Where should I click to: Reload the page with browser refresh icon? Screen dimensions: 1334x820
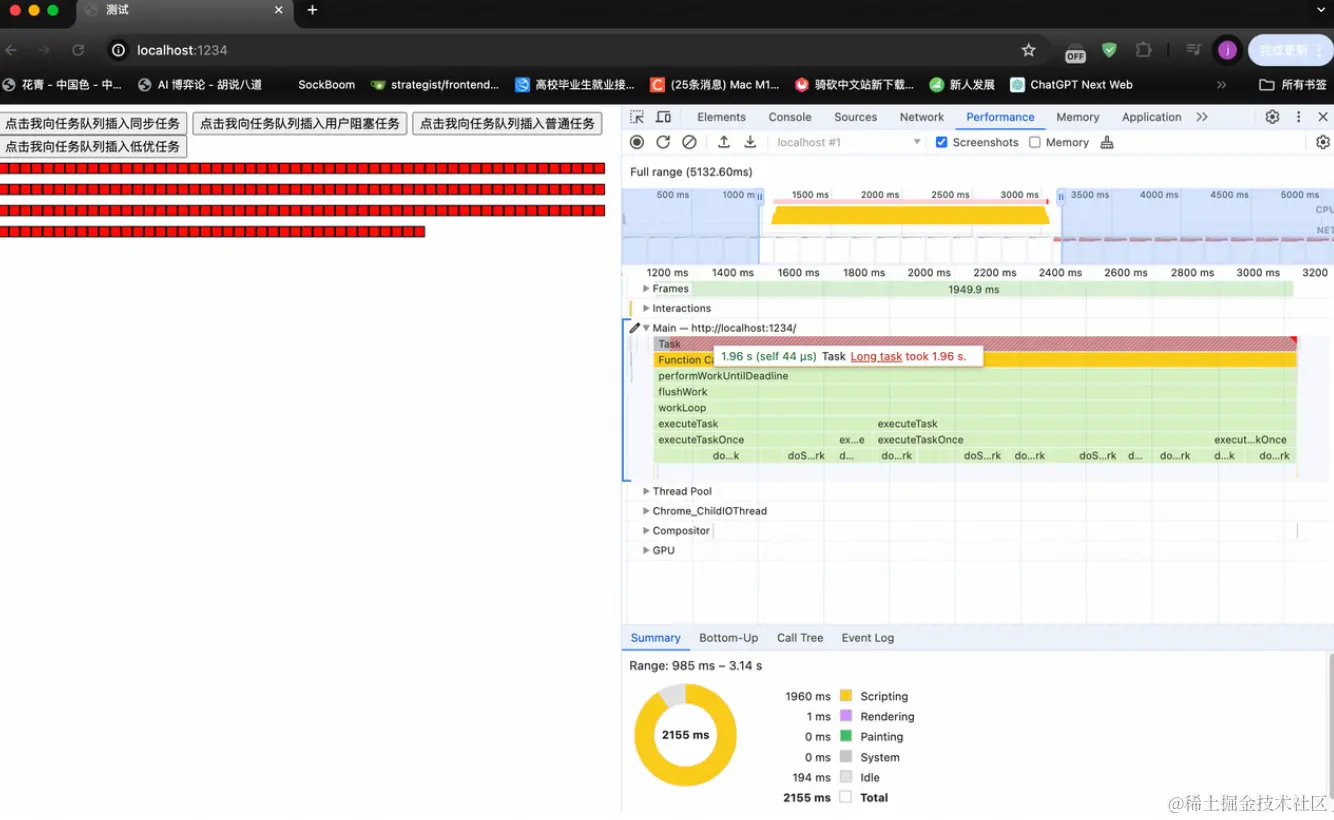(x=78, y=50)
